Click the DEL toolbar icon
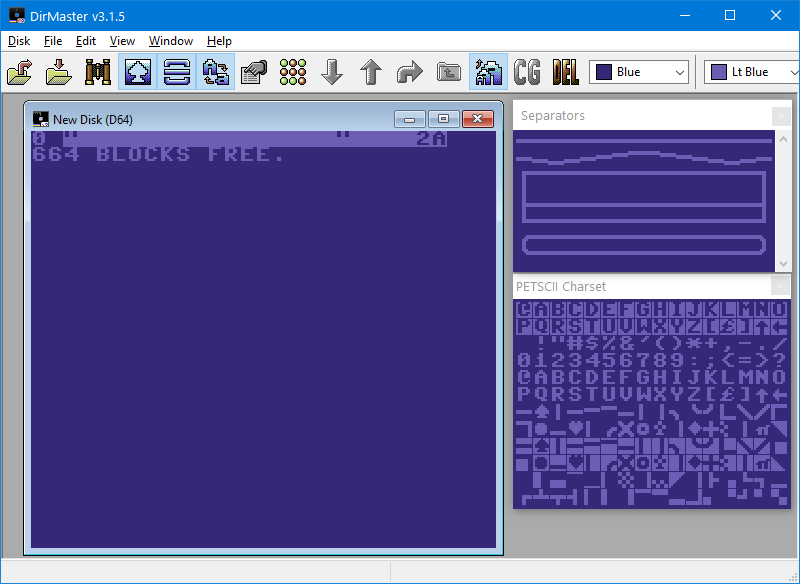800x584 pixels. 566,72
